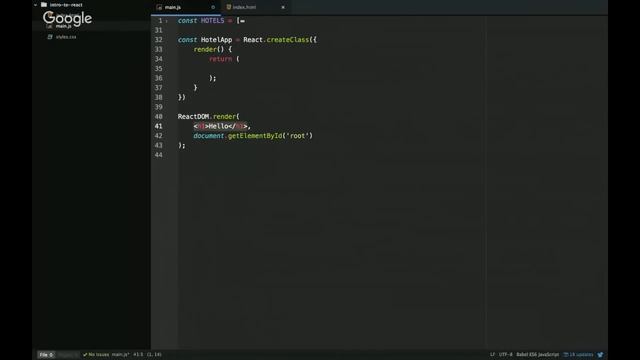Screen dimensions: 640x360
Task: Click line number 41 in the gutter
Action: [x=158, y=126]
